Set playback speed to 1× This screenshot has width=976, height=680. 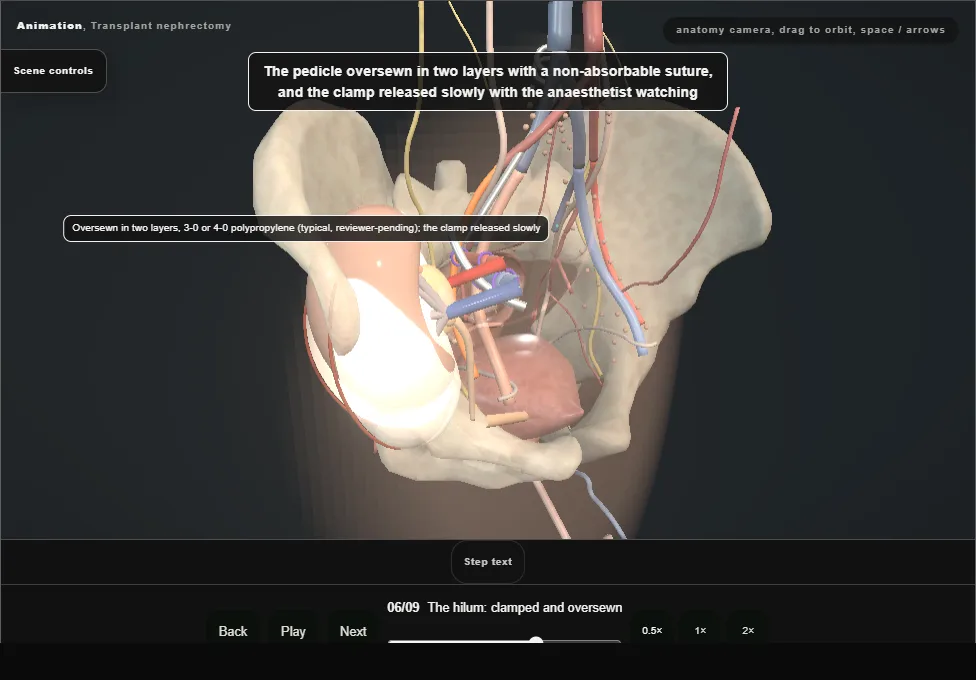(x=700, y=630)
